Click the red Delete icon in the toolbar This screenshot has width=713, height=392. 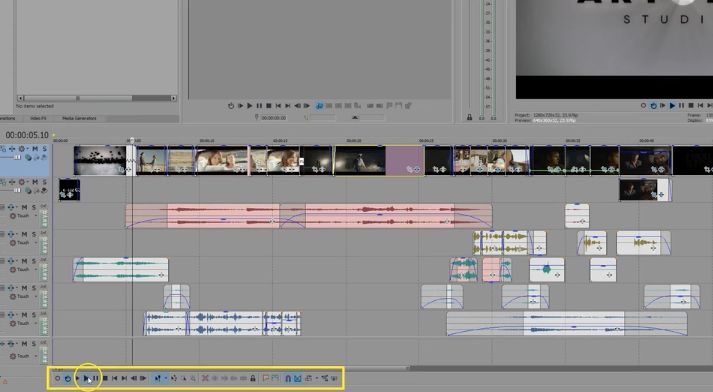pos(205,378)
